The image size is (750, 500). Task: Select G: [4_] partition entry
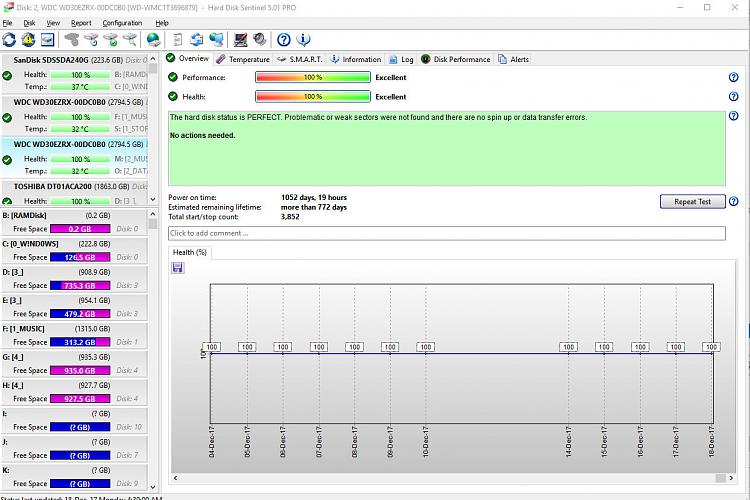(74, 364)
